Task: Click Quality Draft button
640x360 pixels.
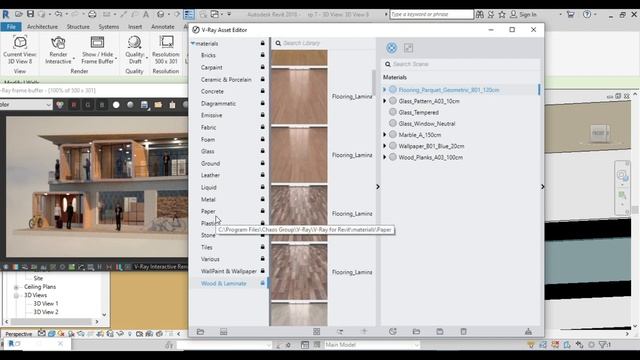Action: 135,50
